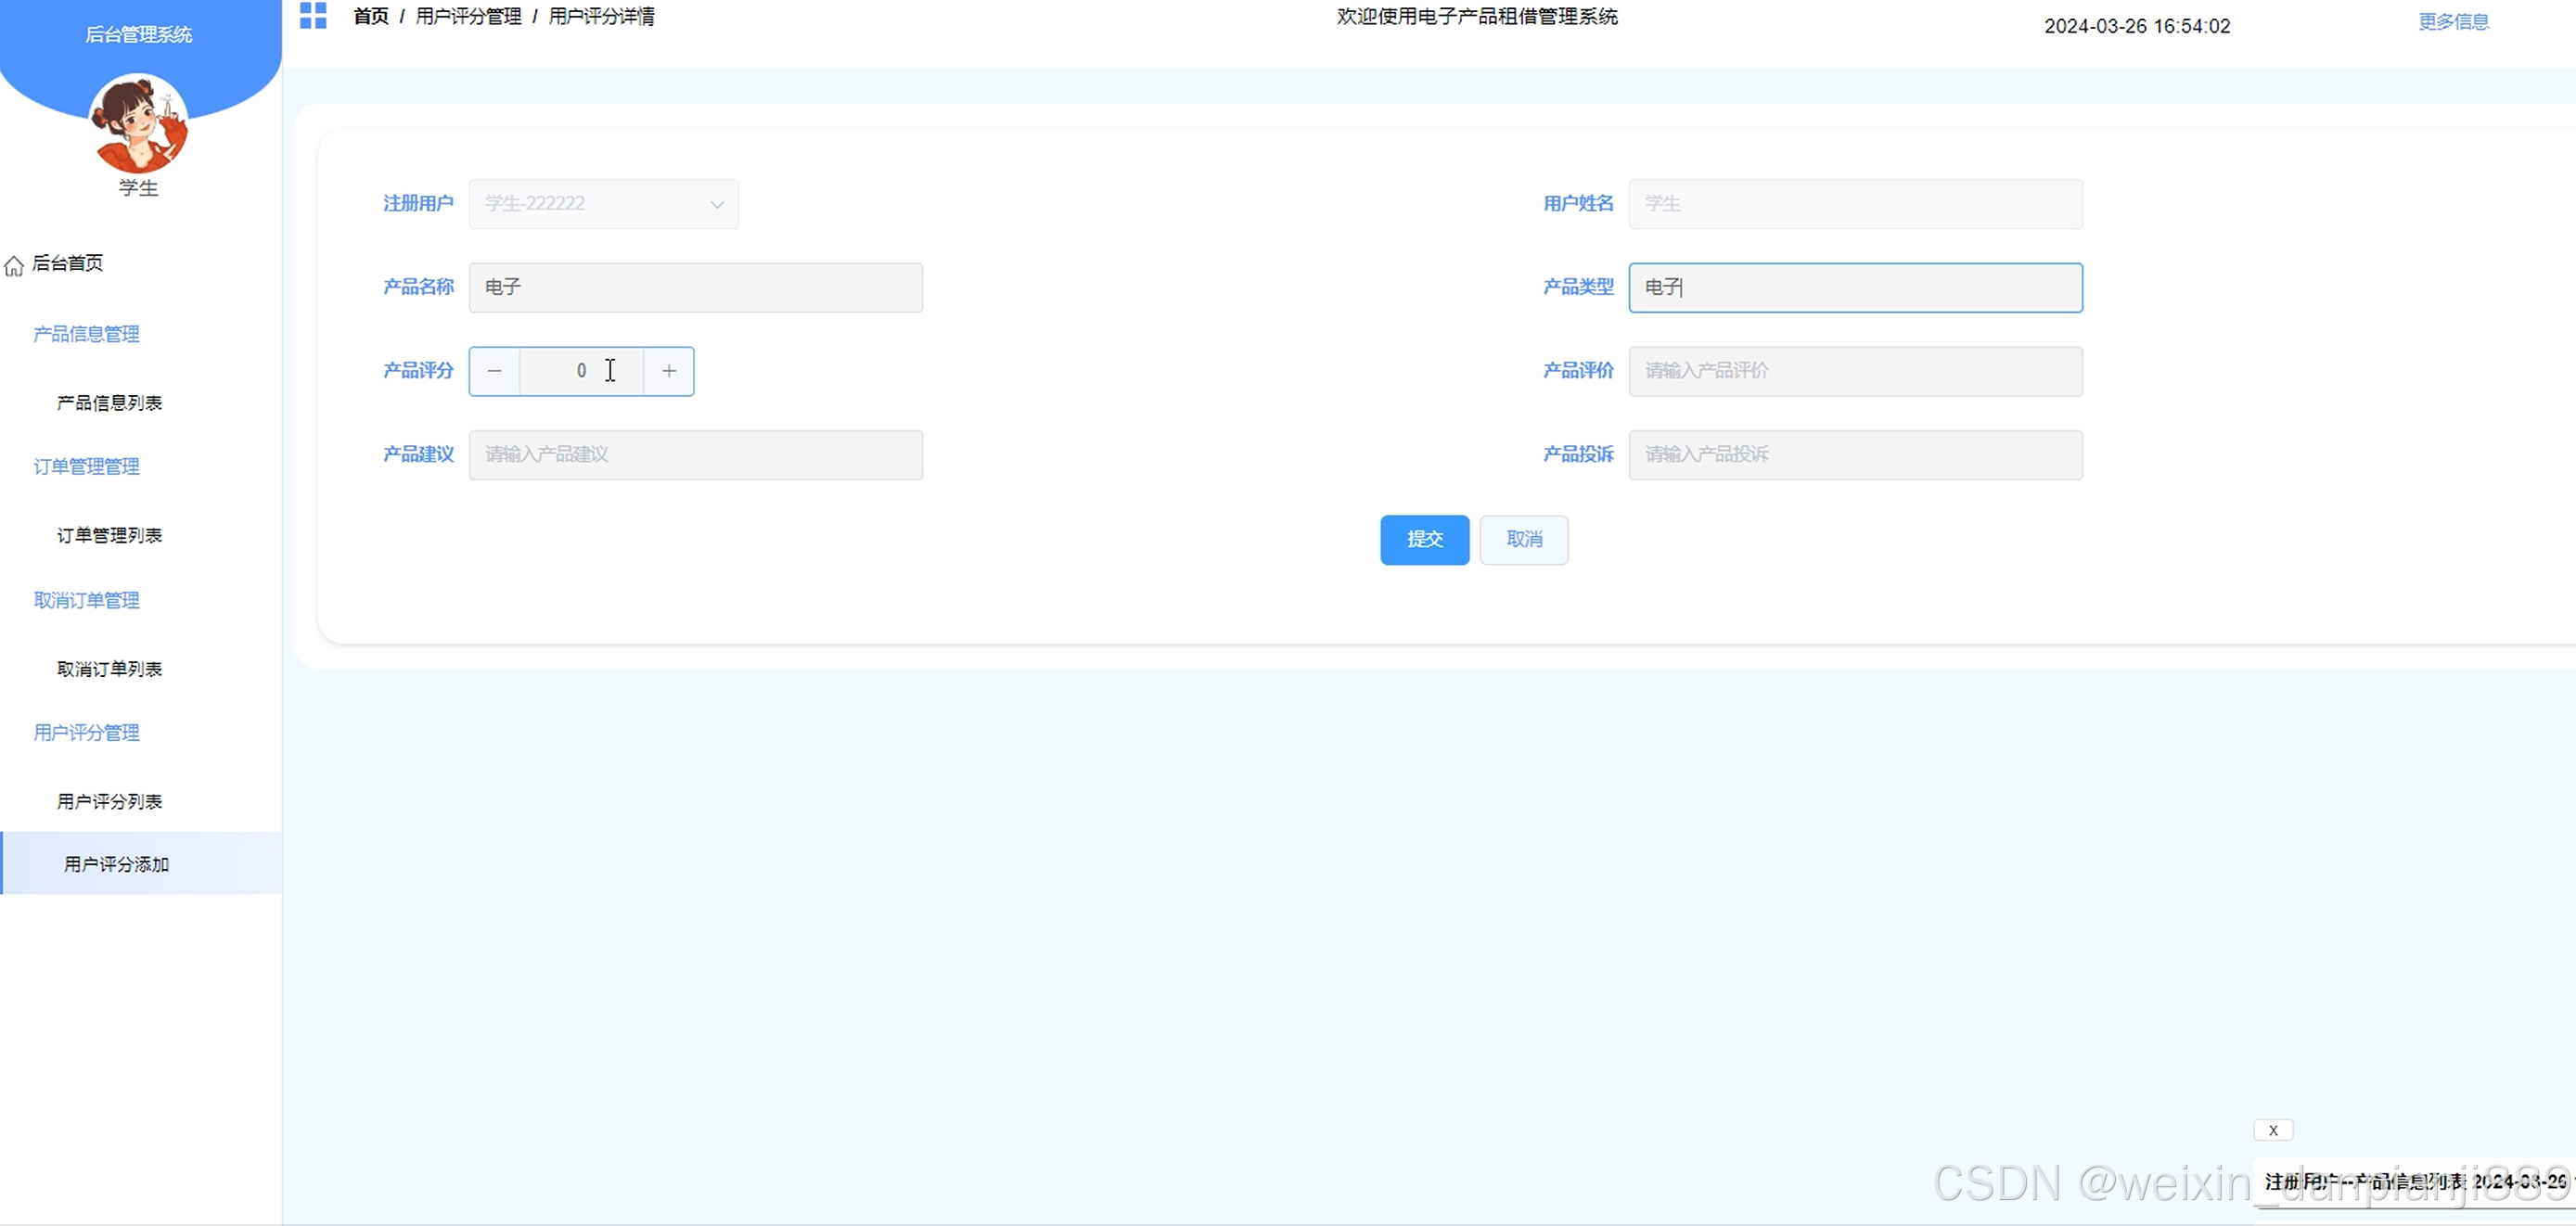Open the 注册用户 dropdown arrow
2576x1226 pixels.
tap(716, 204)
